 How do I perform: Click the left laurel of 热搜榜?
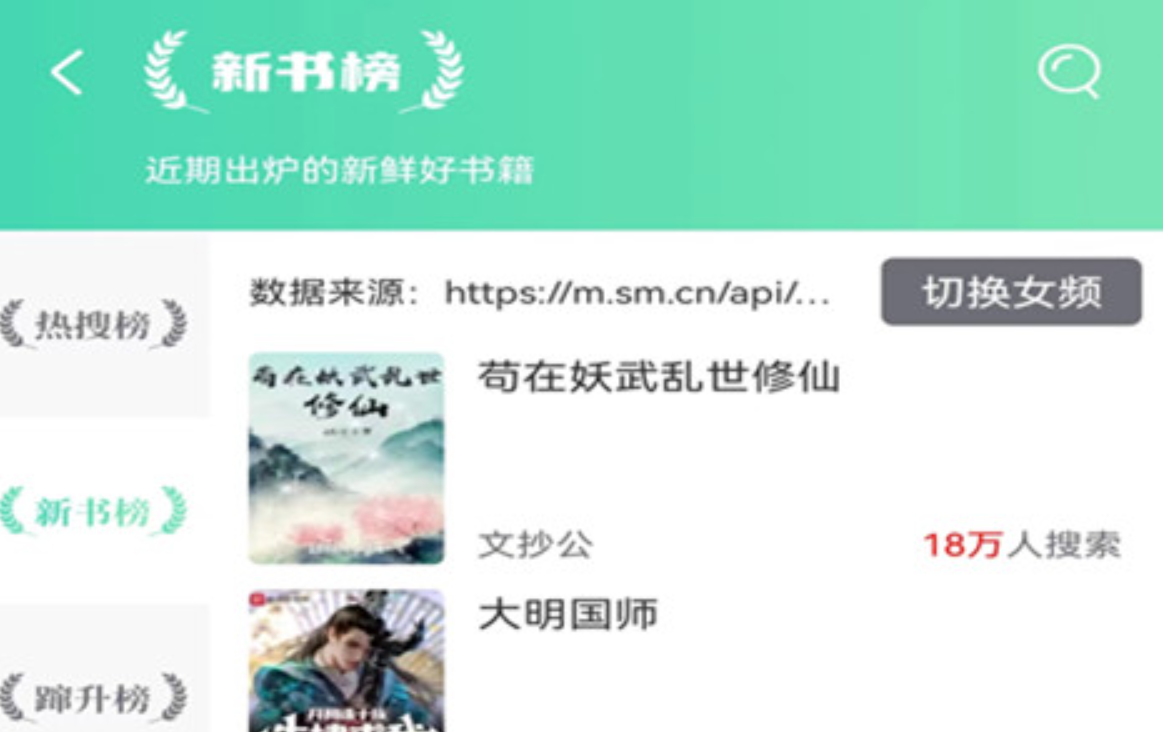click(x=14, y=324)
